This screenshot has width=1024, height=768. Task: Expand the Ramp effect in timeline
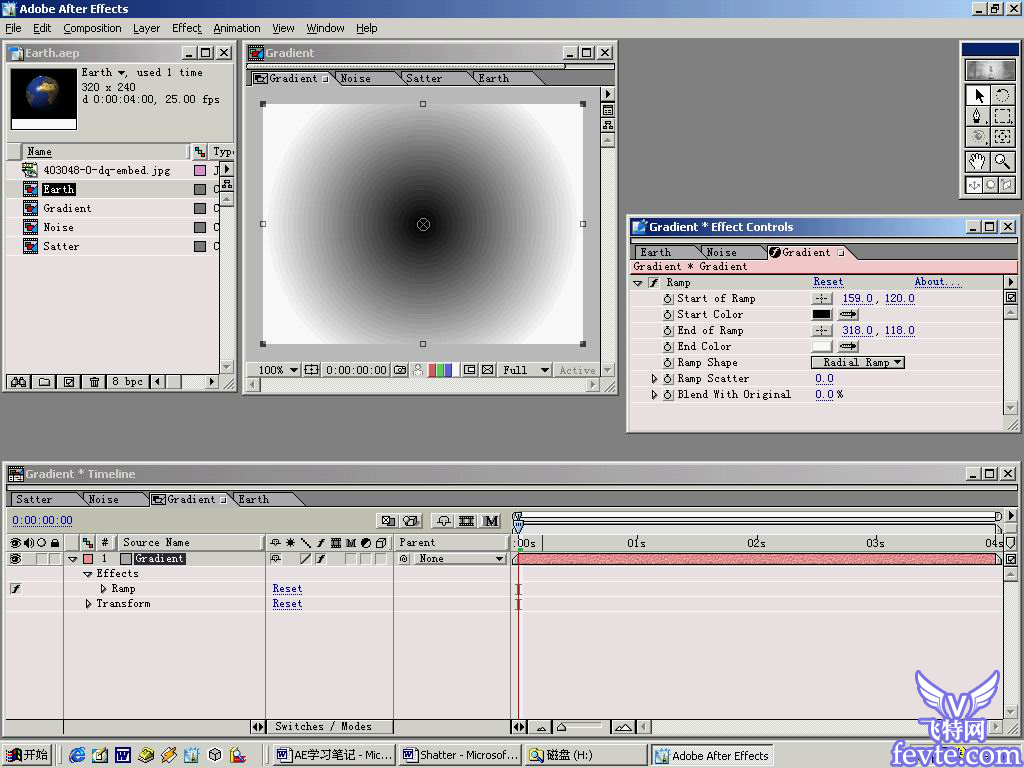coord(103,588)
